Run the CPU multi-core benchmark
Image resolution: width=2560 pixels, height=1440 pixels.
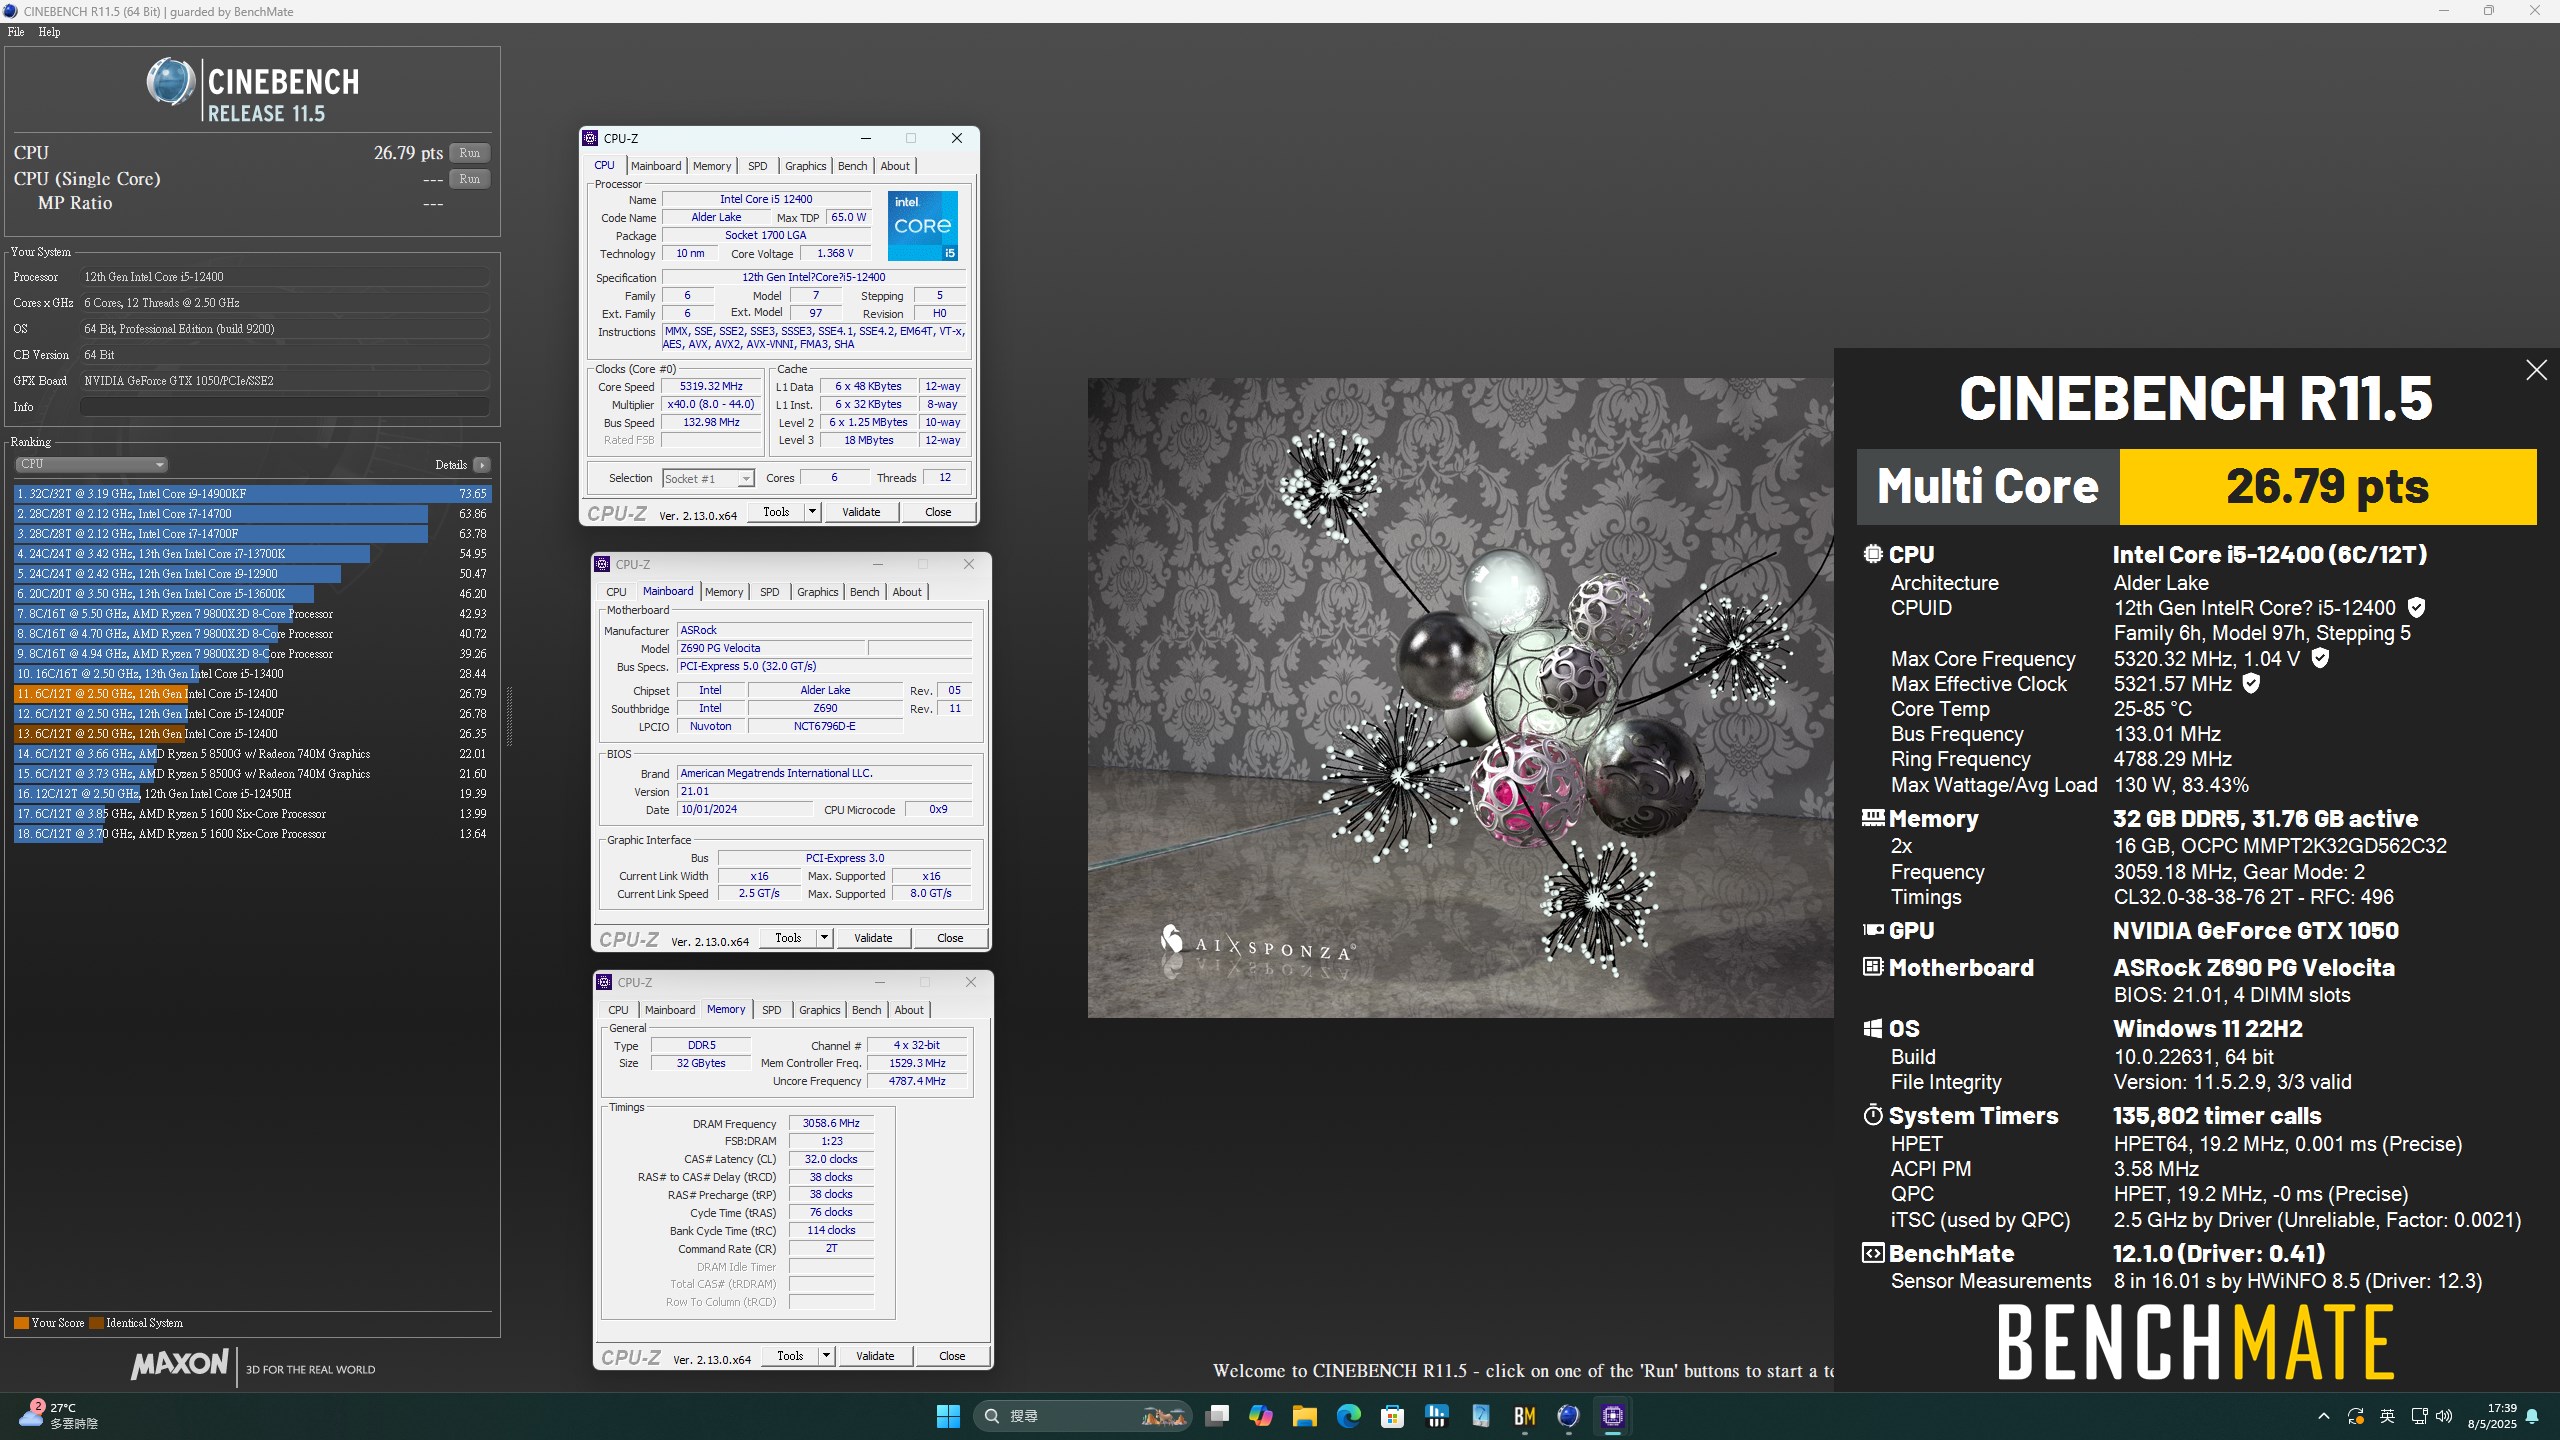coord(469,153)
